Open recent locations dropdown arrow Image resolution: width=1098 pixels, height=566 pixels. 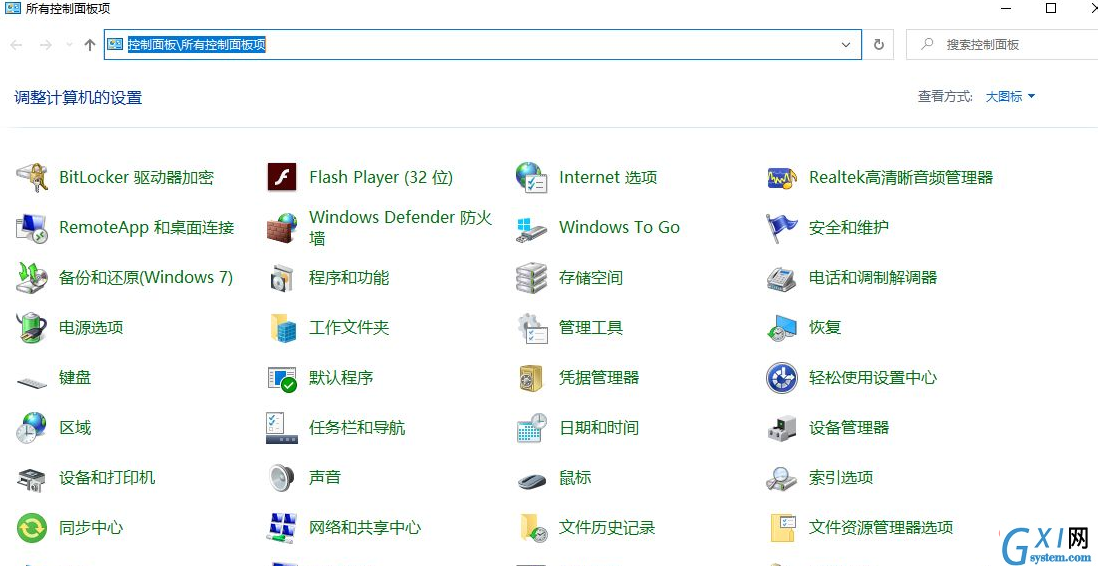tap(69, 45)
